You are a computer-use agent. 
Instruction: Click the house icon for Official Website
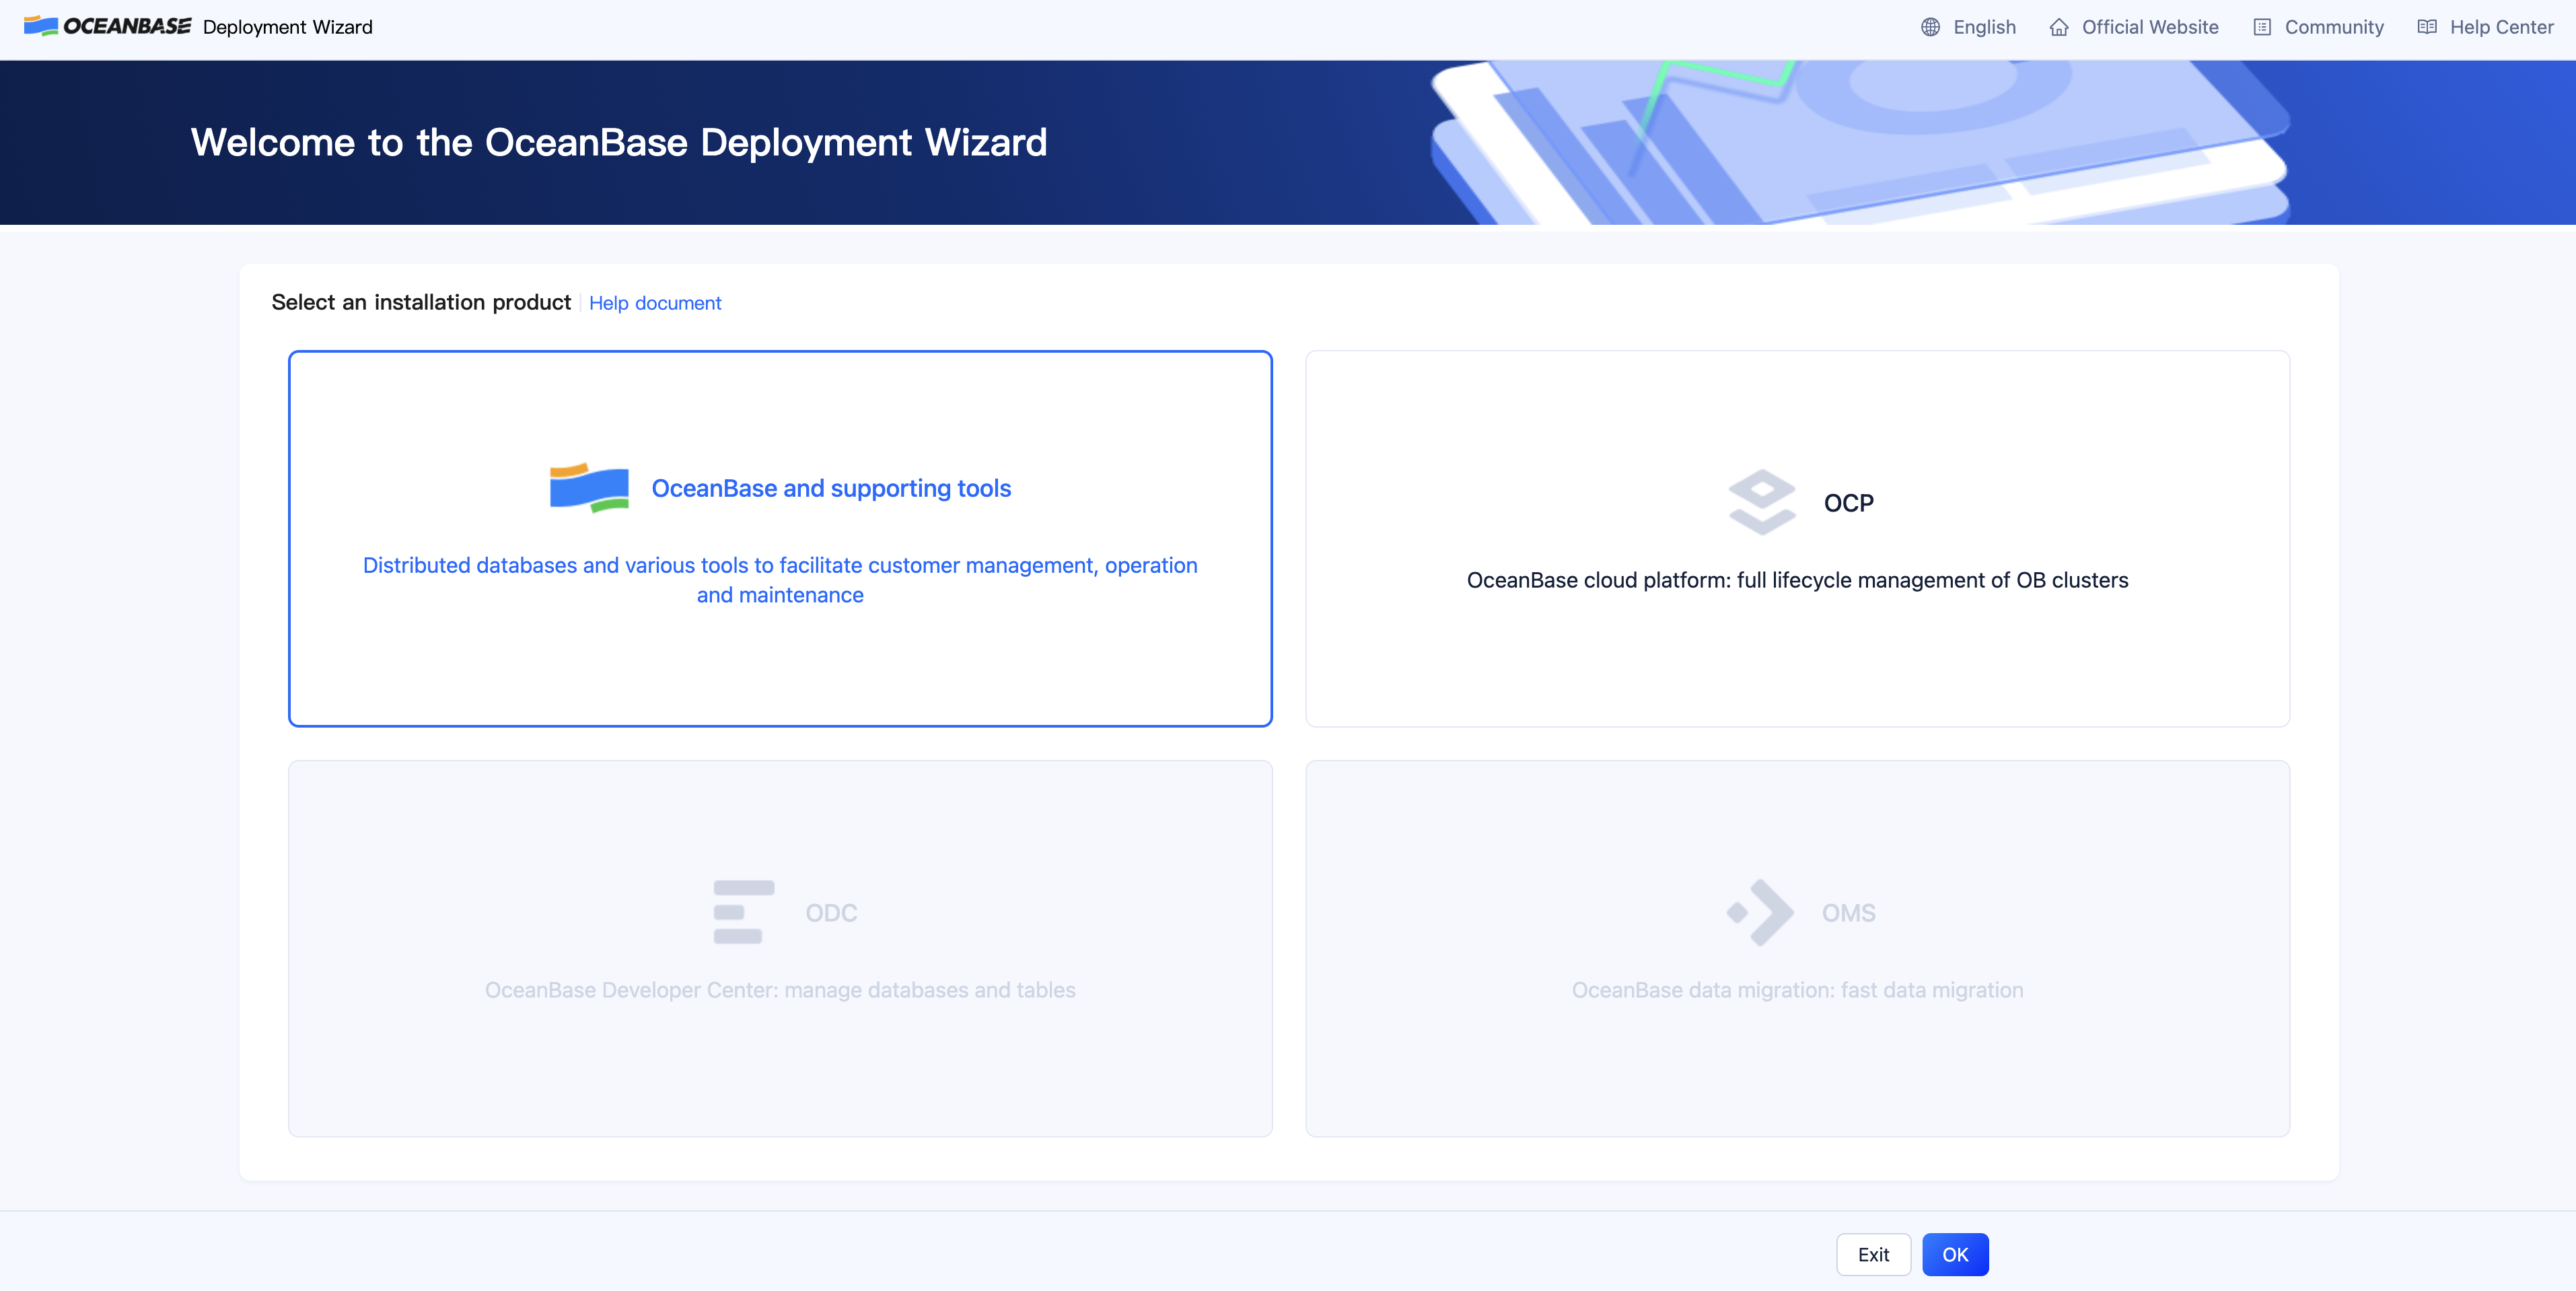[x=2058, y=27]
